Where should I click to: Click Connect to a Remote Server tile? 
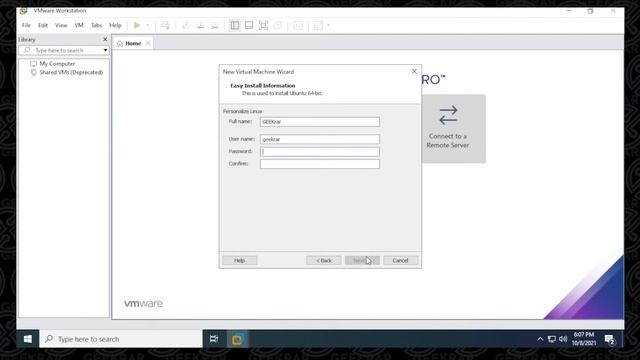(x=453, y=129)
